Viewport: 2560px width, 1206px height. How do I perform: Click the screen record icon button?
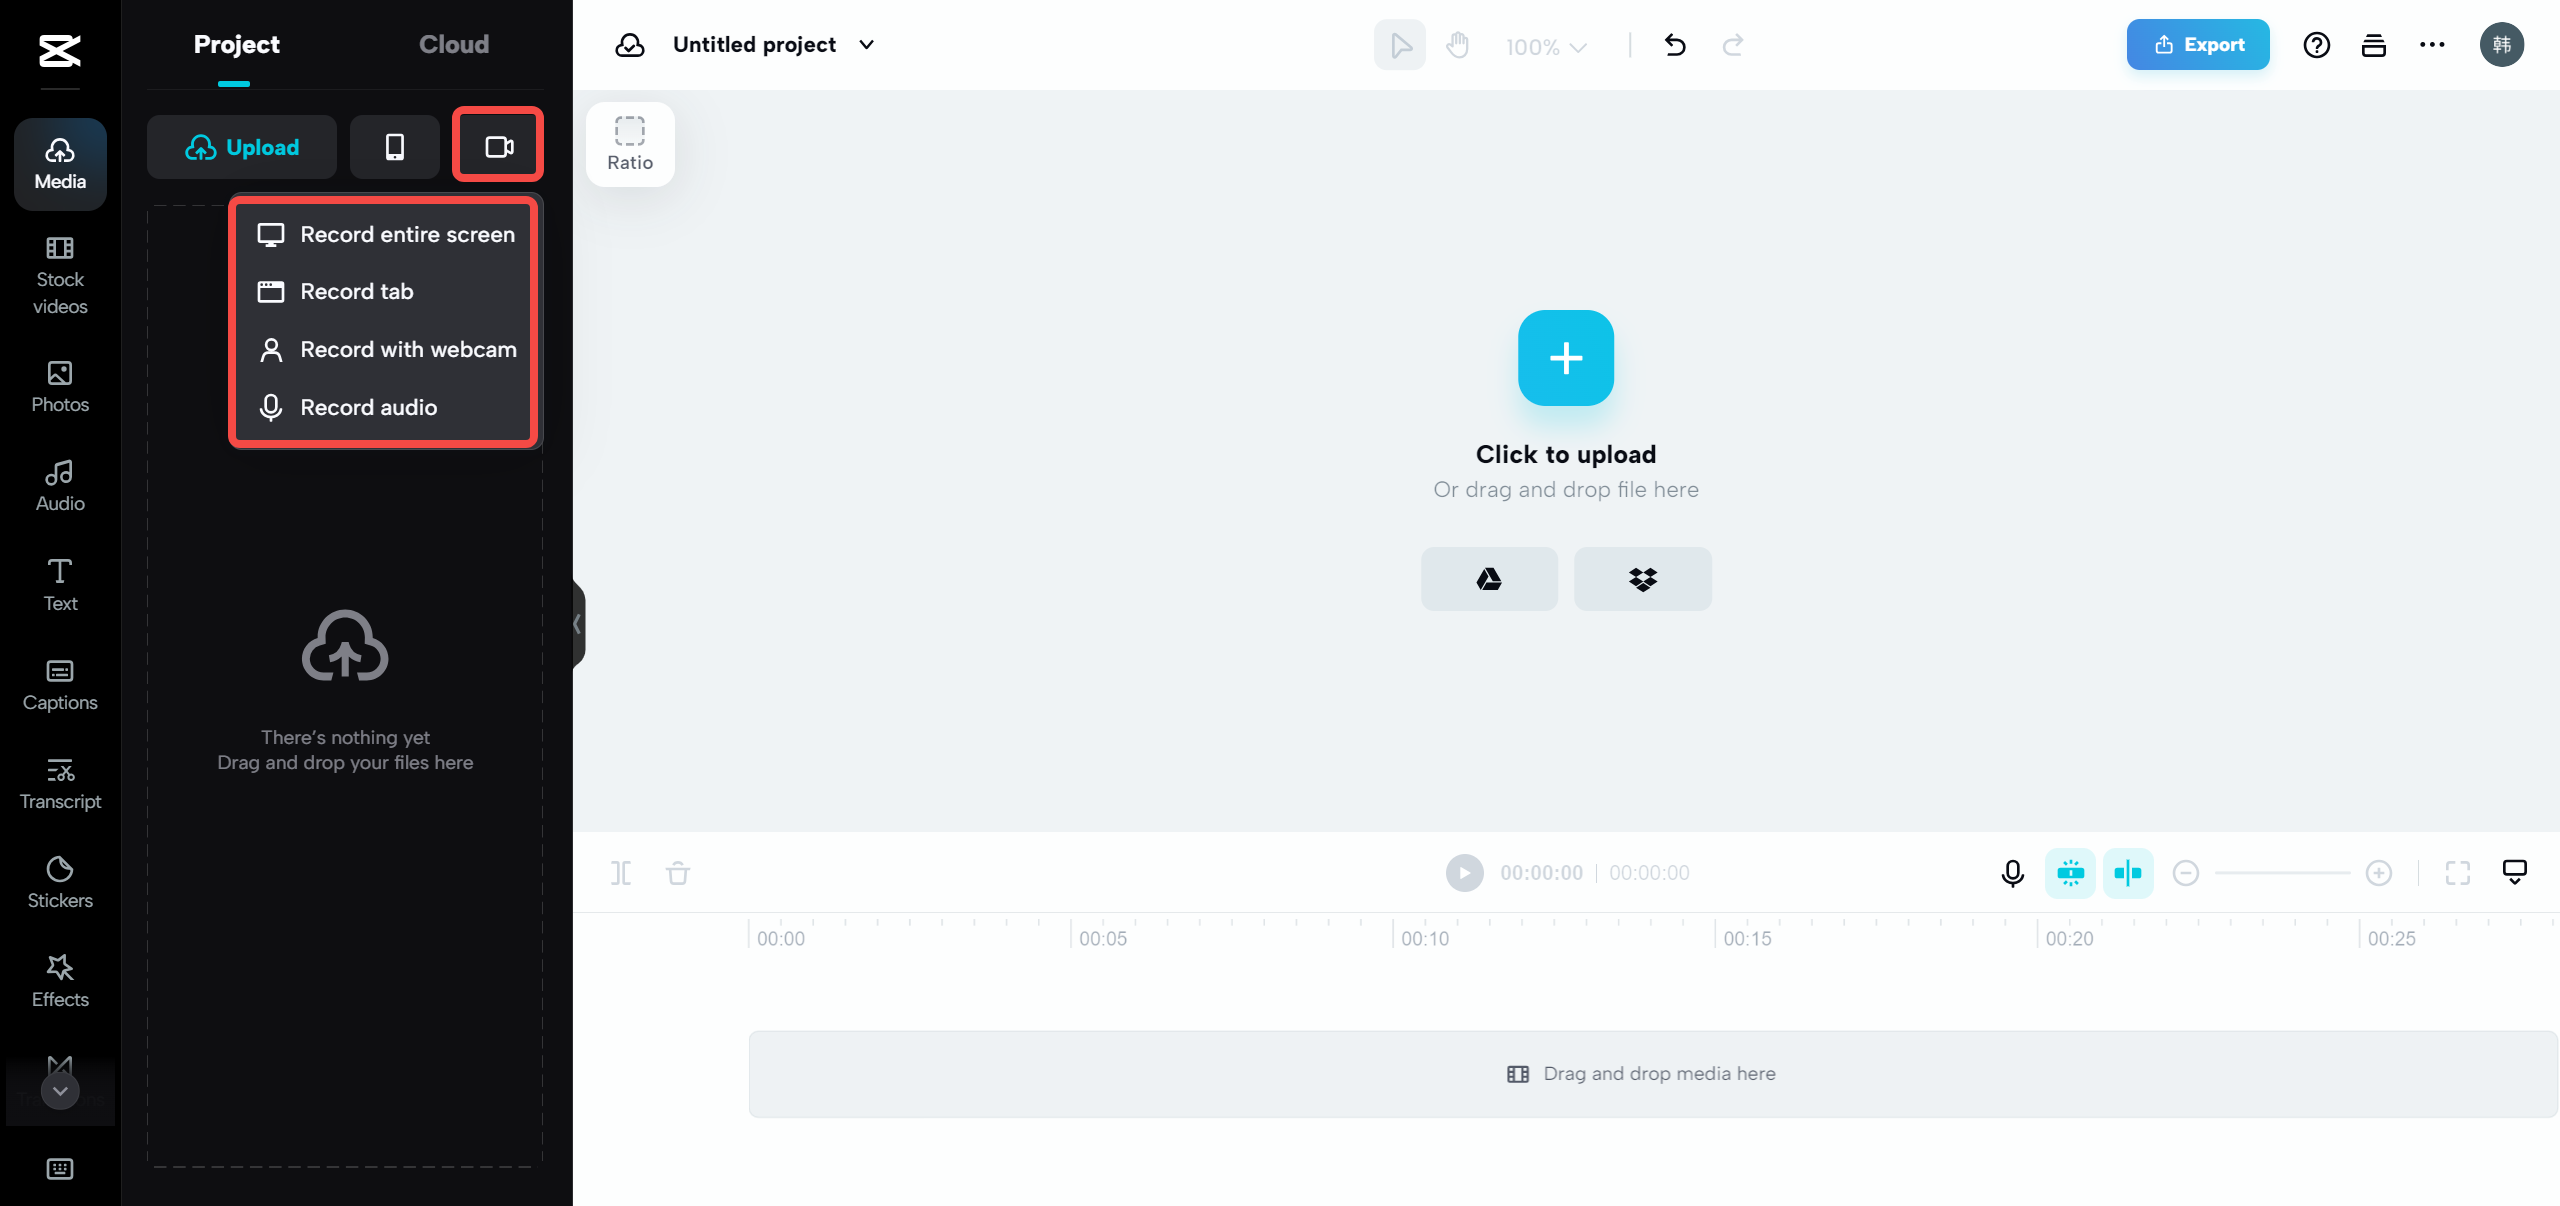tap(498, 147)
